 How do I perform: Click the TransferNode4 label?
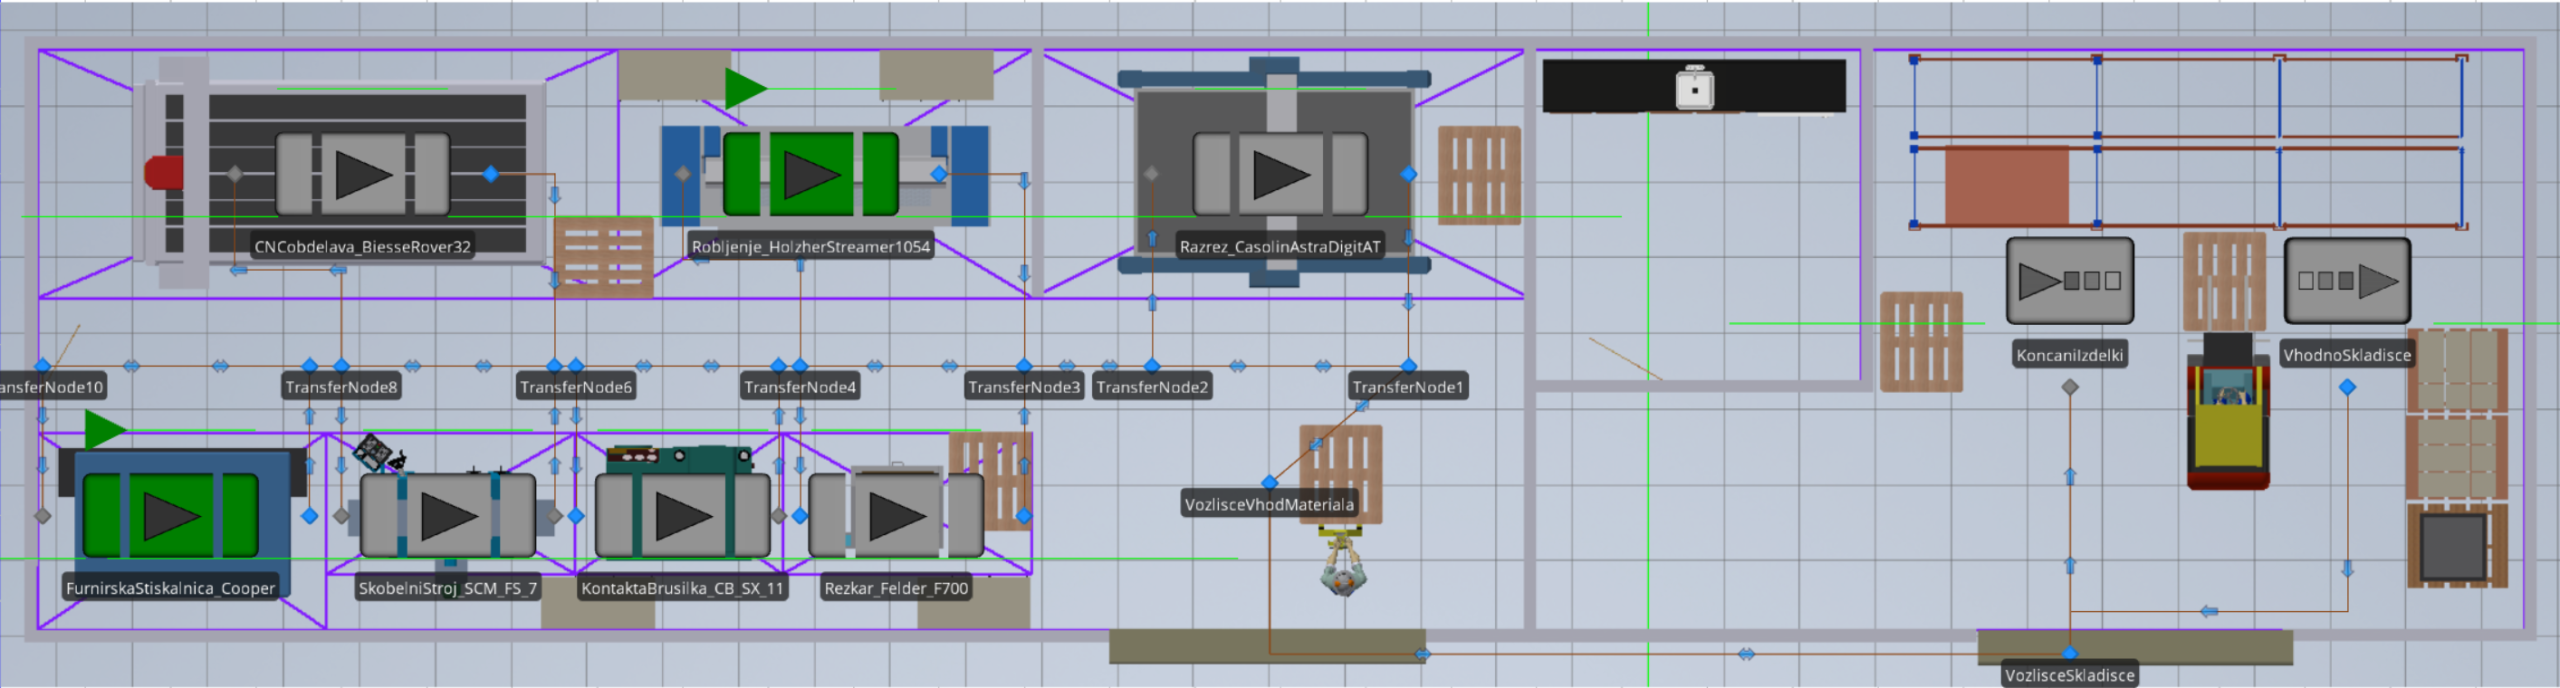pyautogui.click(x=800, y=387)
